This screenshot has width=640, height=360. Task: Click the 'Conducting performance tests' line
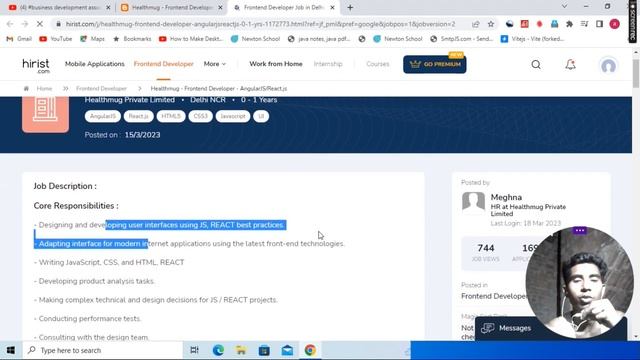coord(87,319)
